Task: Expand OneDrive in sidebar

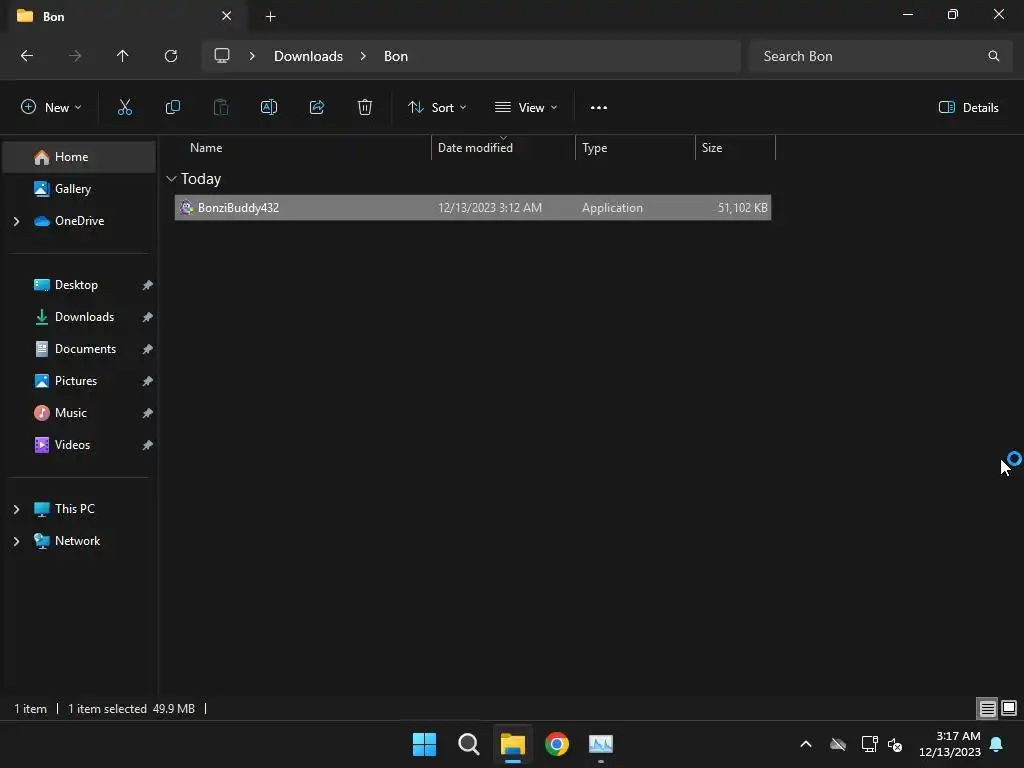Action: (16, 221)
